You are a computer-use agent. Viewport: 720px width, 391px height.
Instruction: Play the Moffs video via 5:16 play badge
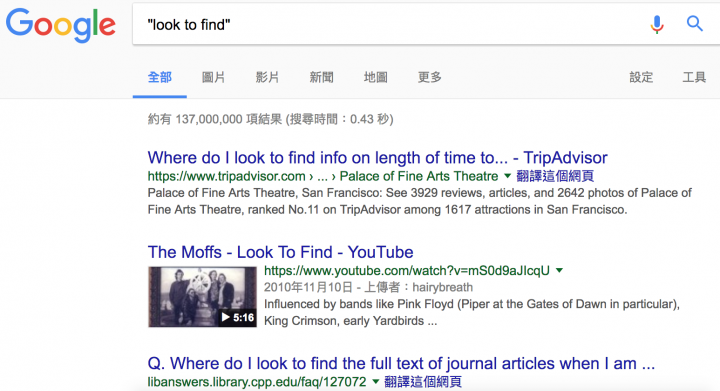[237, 317]
